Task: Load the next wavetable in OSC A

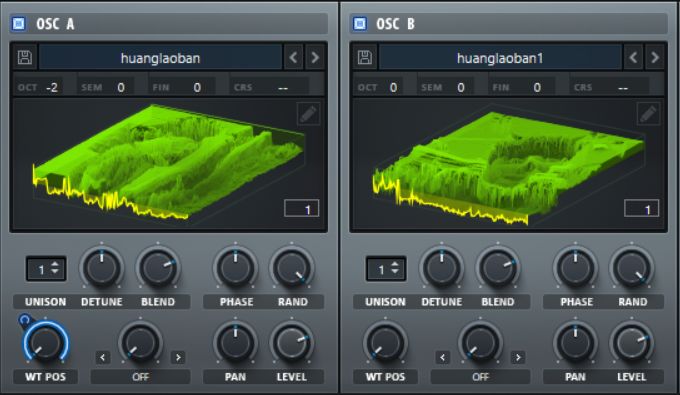Action: pyautogui.click(x=315, y=57)
